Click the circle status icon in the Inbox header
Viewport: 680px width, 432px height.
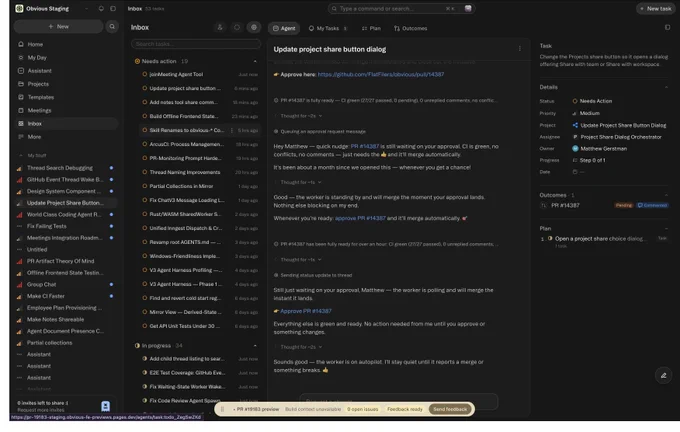[x=237, y=27]
